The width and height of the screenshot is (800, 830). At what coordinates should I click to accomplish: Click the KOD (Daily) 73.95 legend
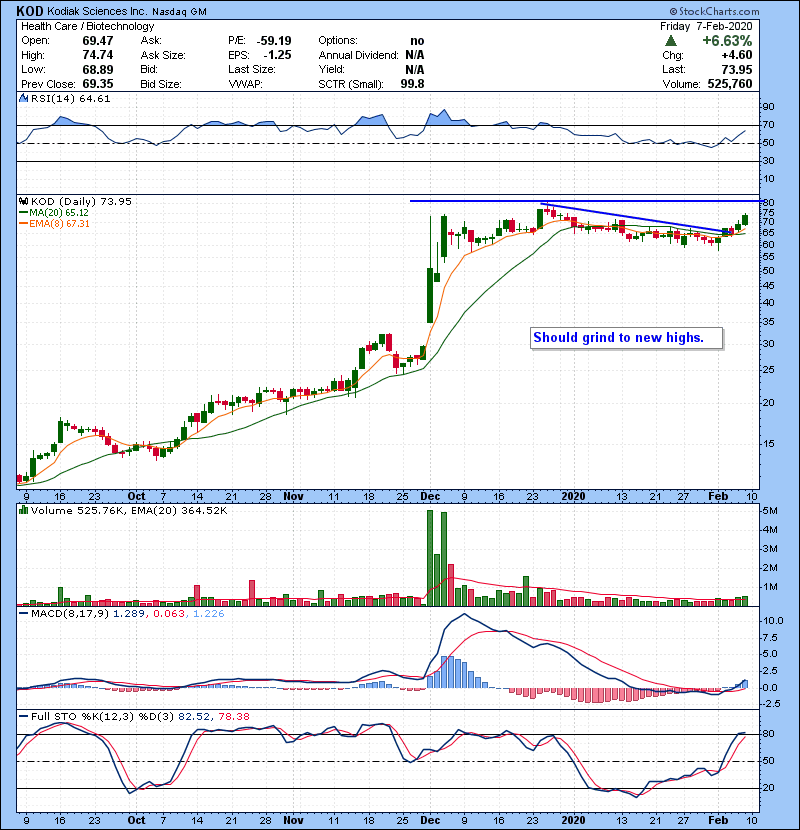pyautogui.click(x=81, y=201)
